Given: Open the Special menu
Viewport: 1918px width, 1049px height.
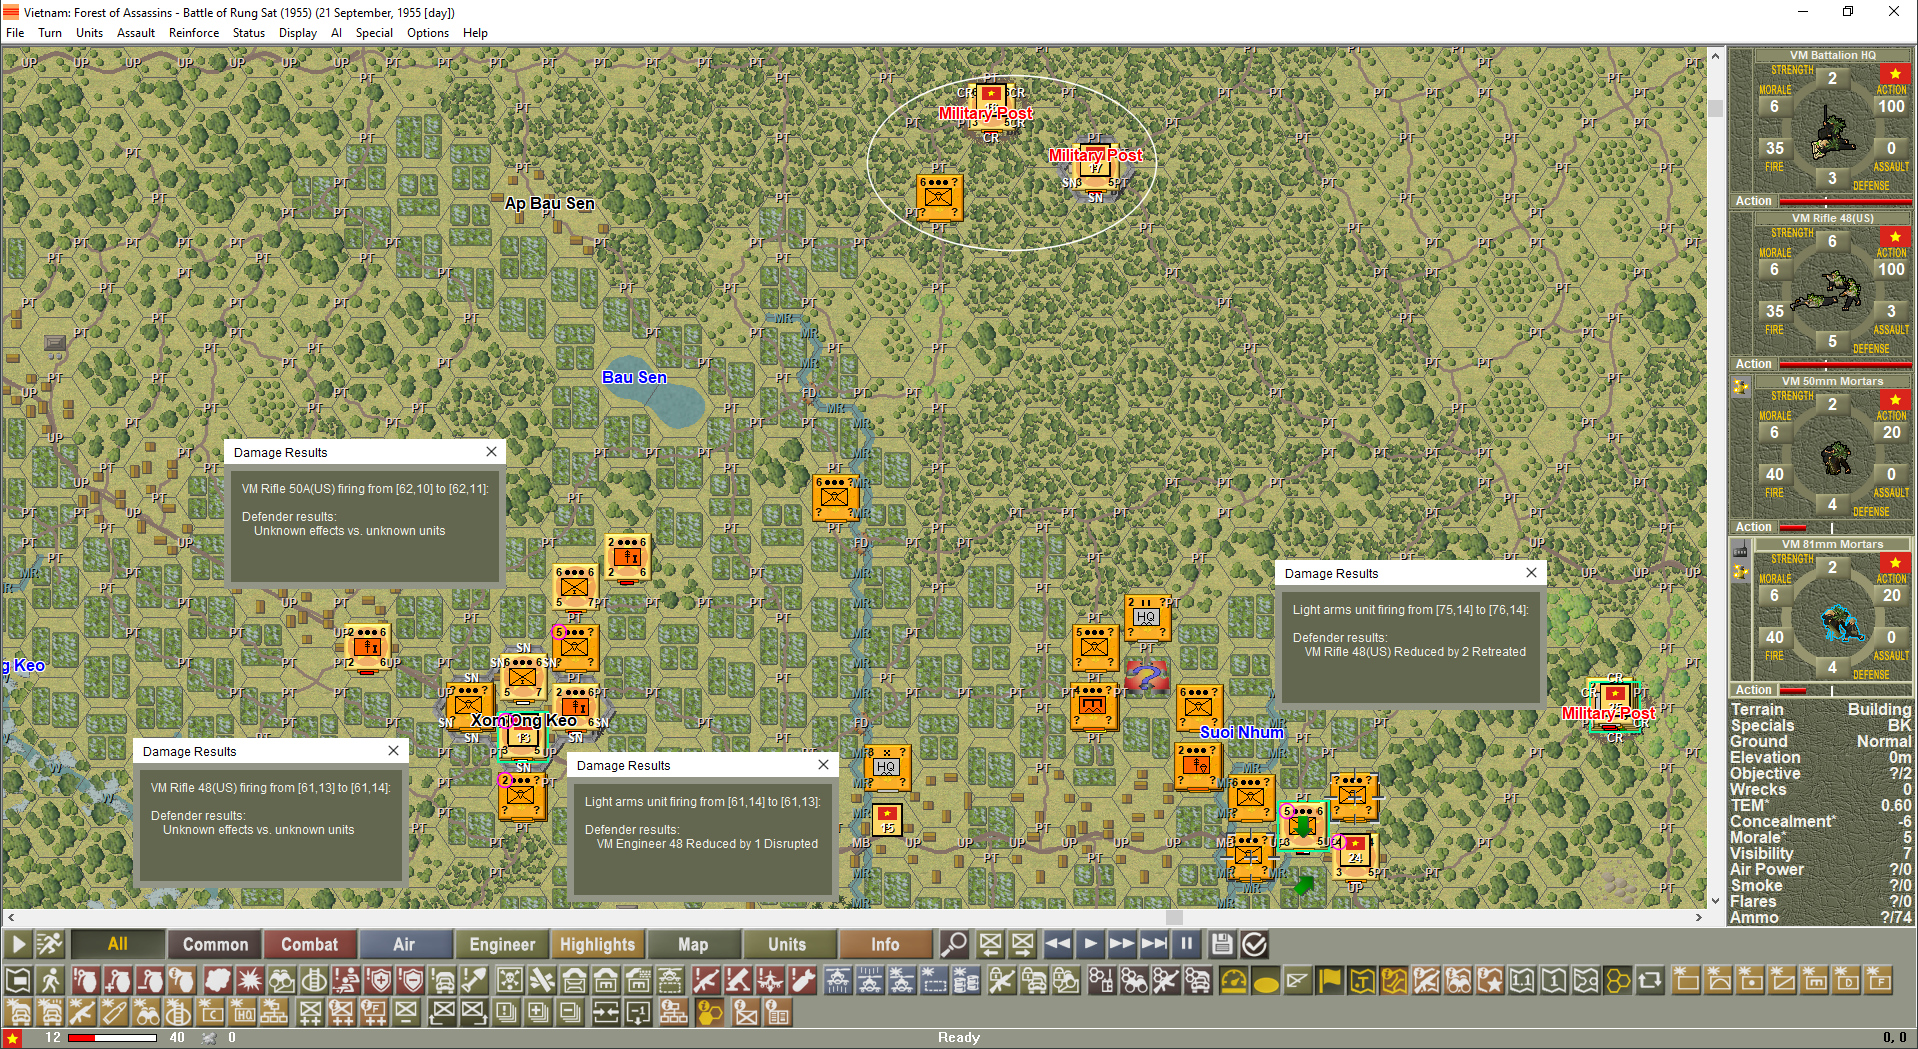Looking at the screenshot, I should coord(374,33).
